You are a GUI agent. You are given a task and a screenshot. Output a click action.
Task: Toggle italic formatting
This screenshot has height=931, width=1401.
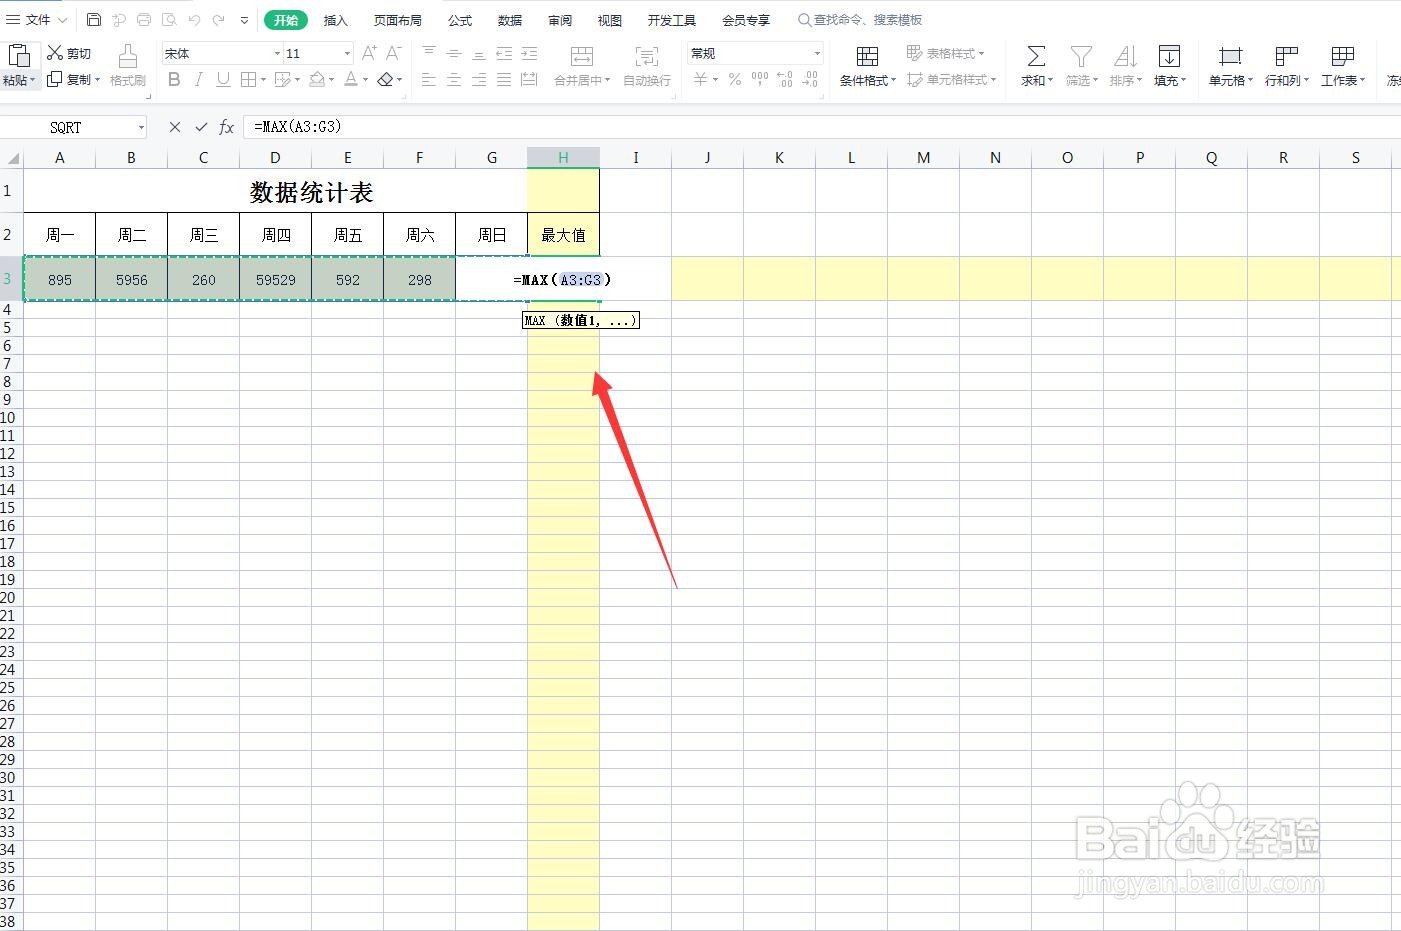pos(197,79)
